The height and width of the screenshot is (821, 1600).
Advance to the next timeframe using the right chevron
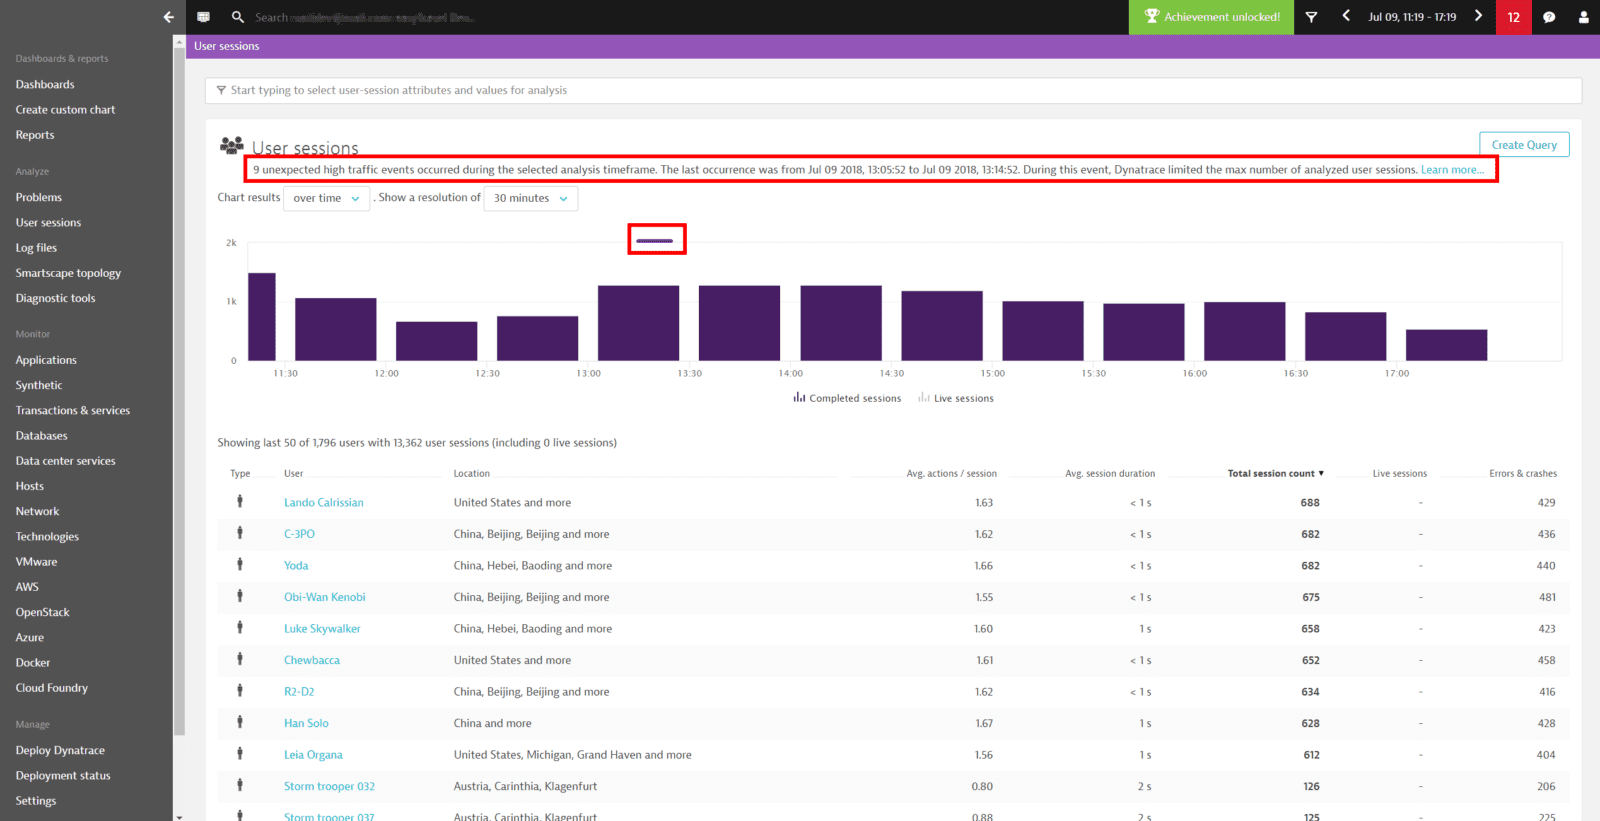pyautogui.click(x=1478, y=16)
